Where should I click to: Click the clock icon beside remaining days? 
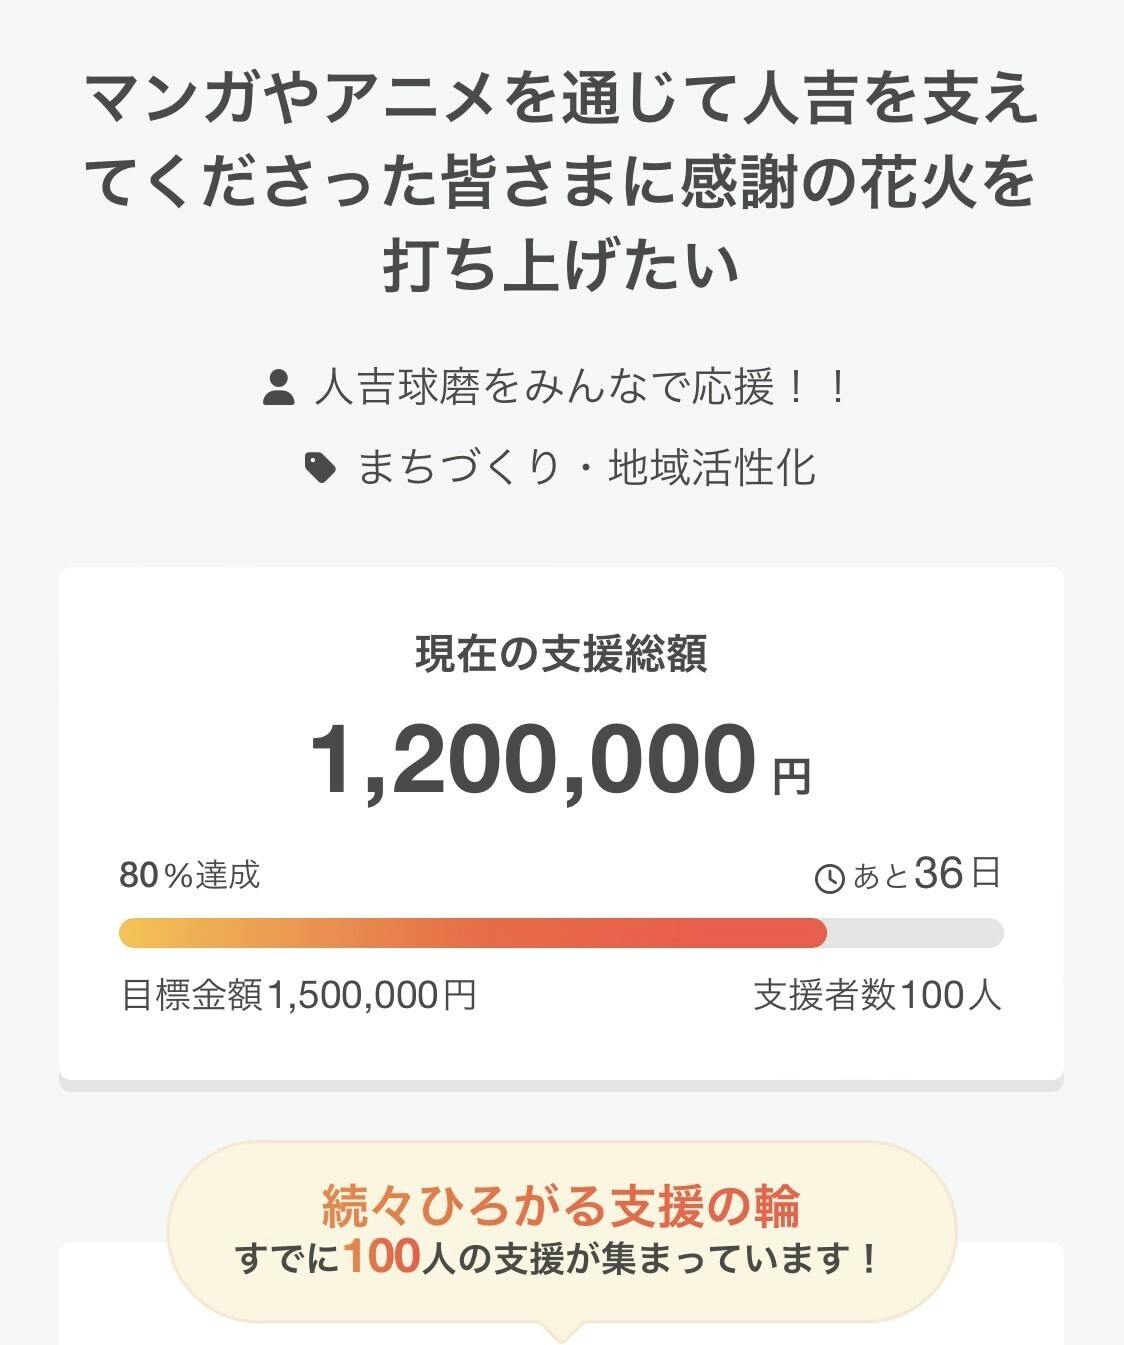830,878
